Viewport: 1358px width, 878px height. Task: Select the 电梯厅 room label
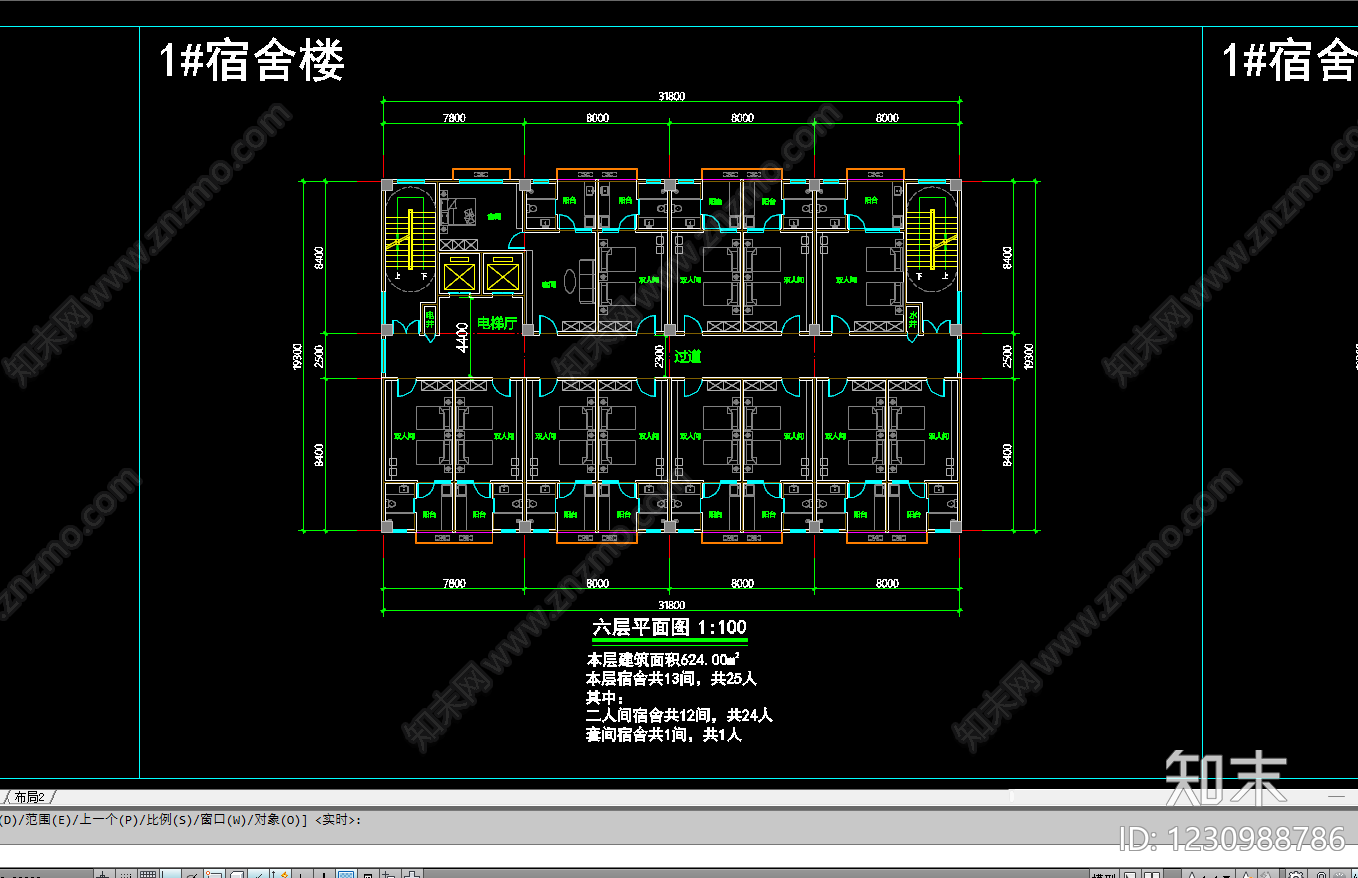click(x=496, y=323)
